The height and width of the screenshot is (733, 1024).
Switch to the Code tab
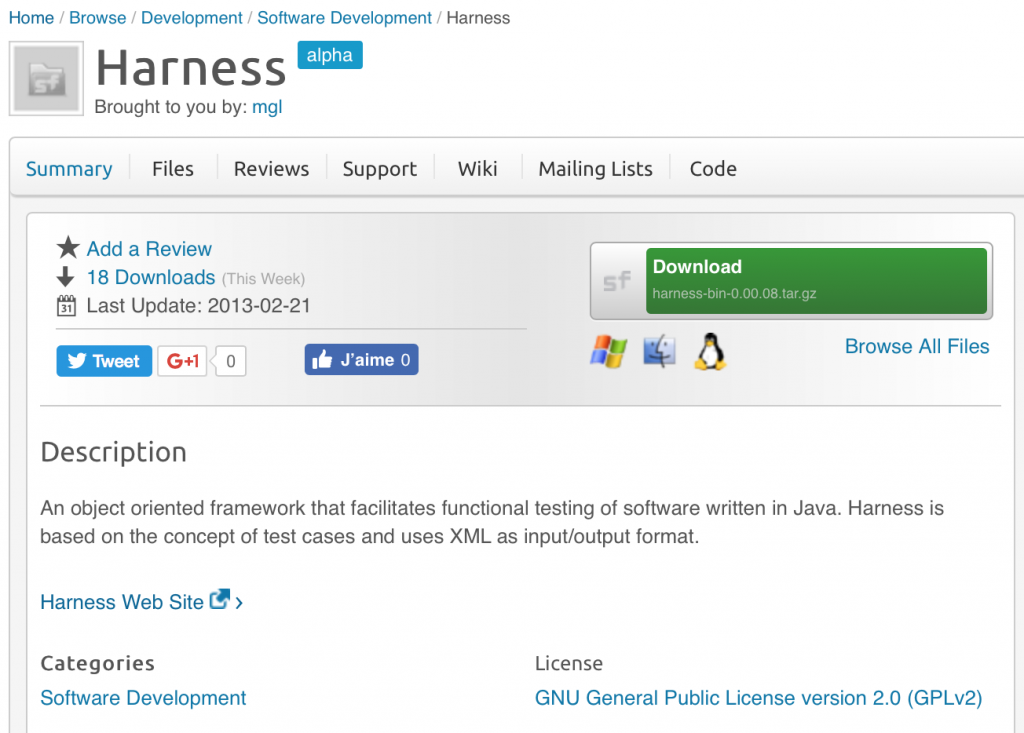[712, 168]
